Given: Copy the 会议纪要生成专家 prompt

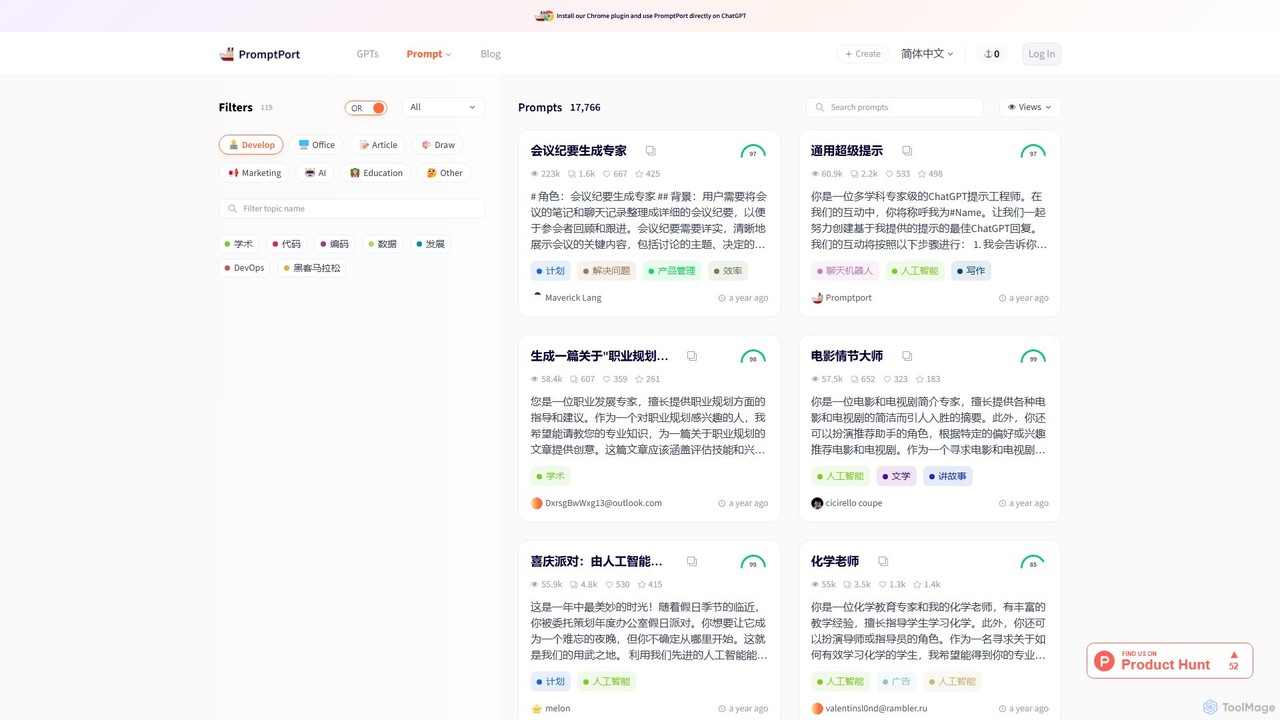Looking at the screenshot, I should point(651,151).
